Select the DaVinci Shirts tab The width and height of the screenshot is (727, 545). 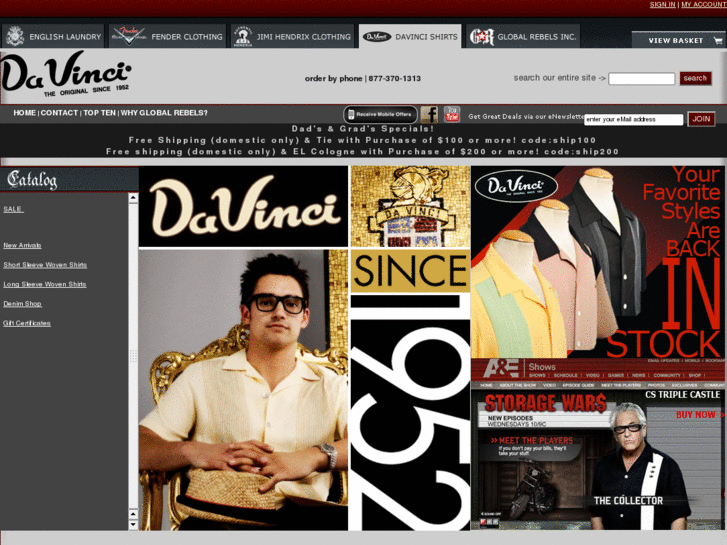click(x=410, y=36)
